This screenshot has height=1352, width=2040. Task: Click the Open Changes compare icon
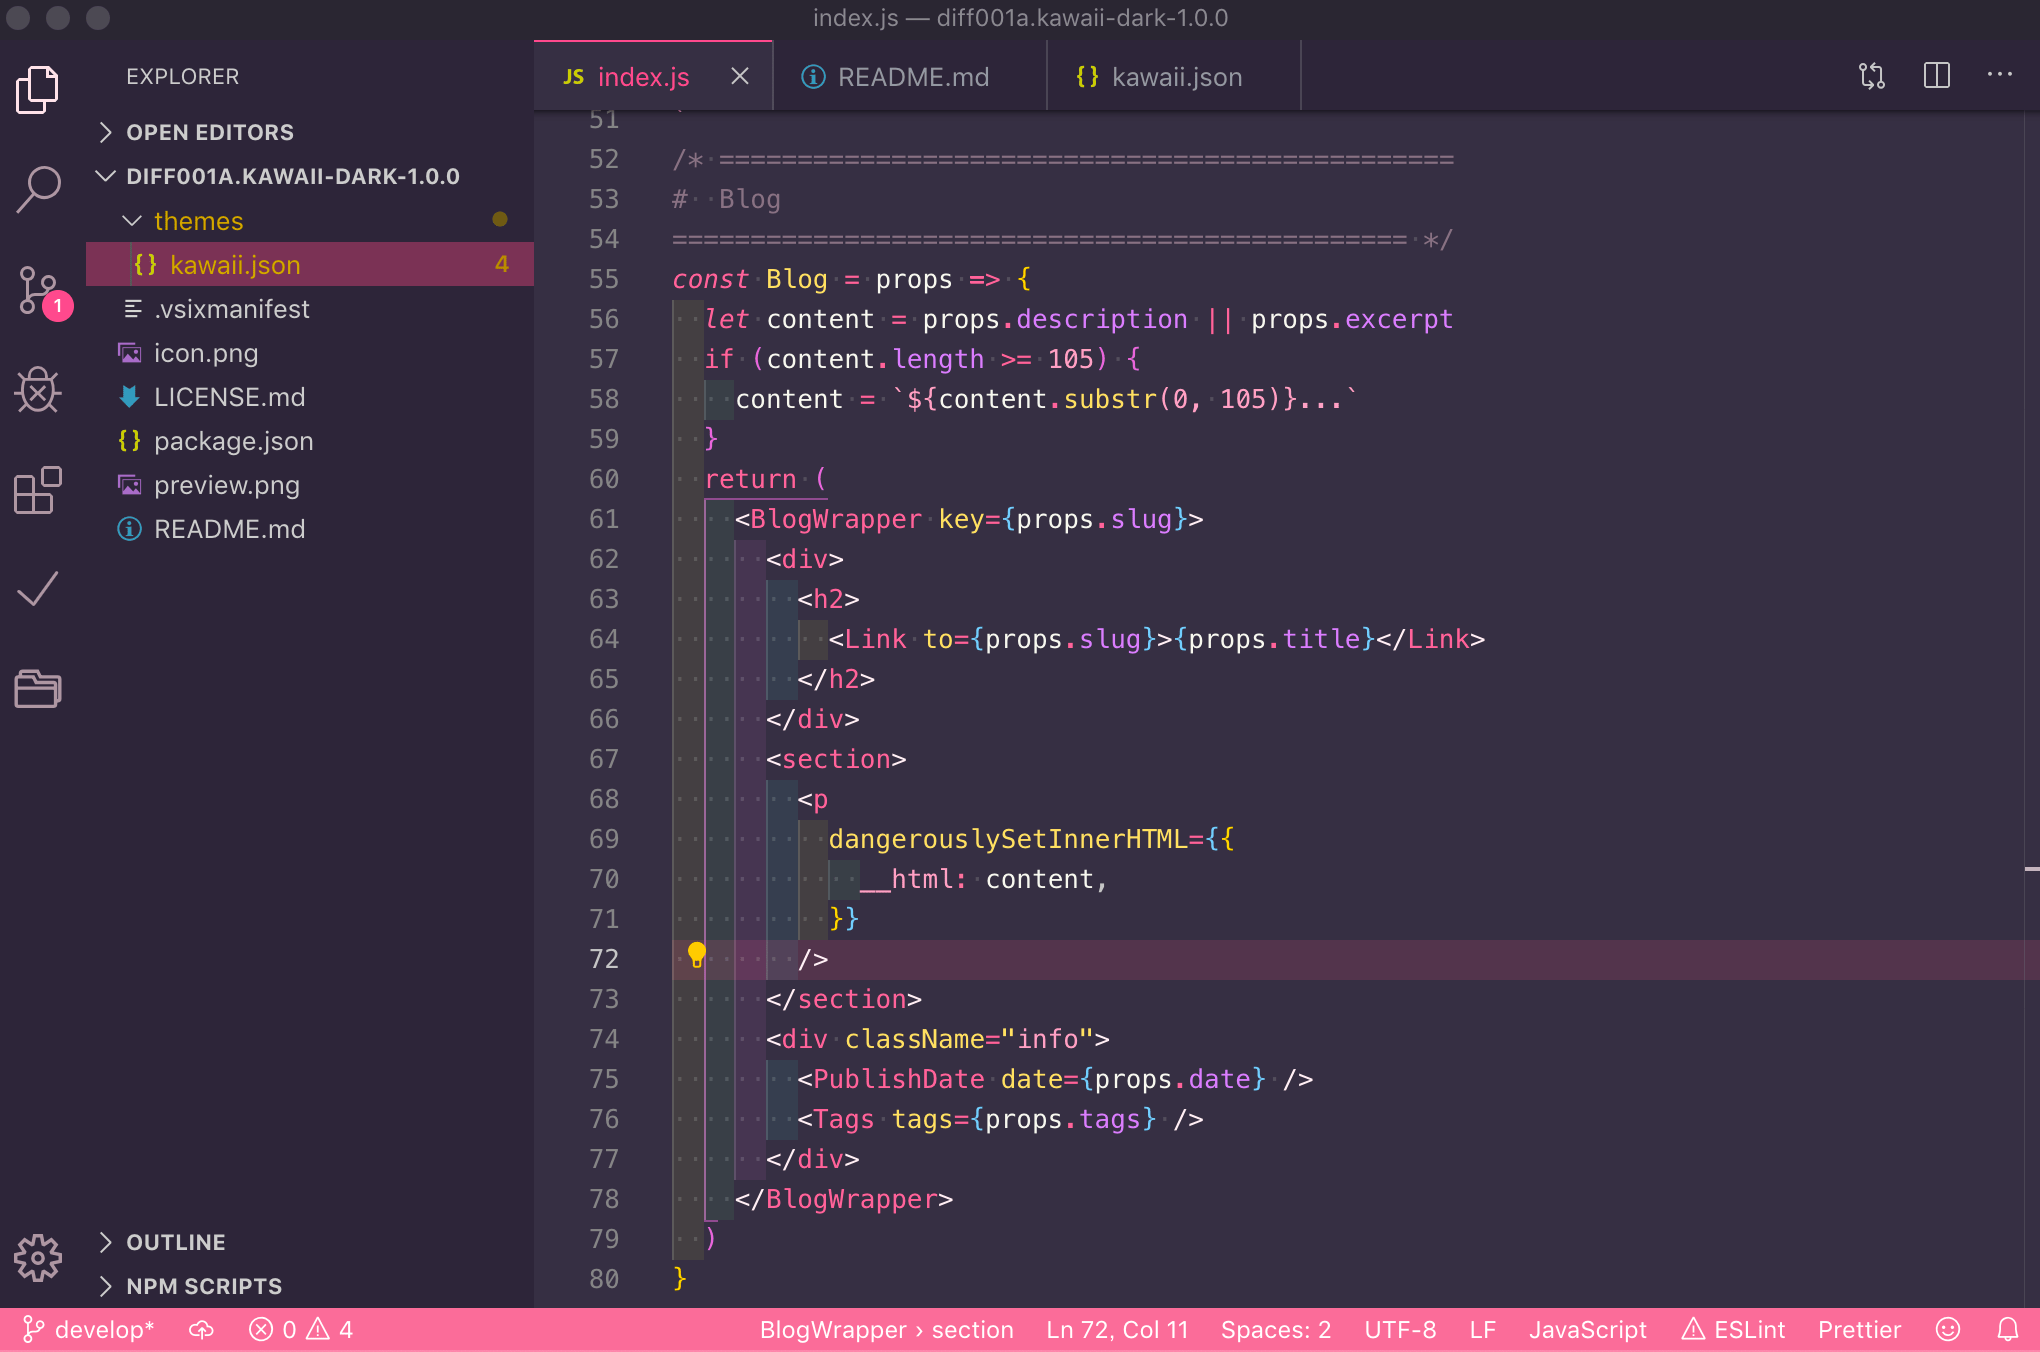tap(1871, 75)
